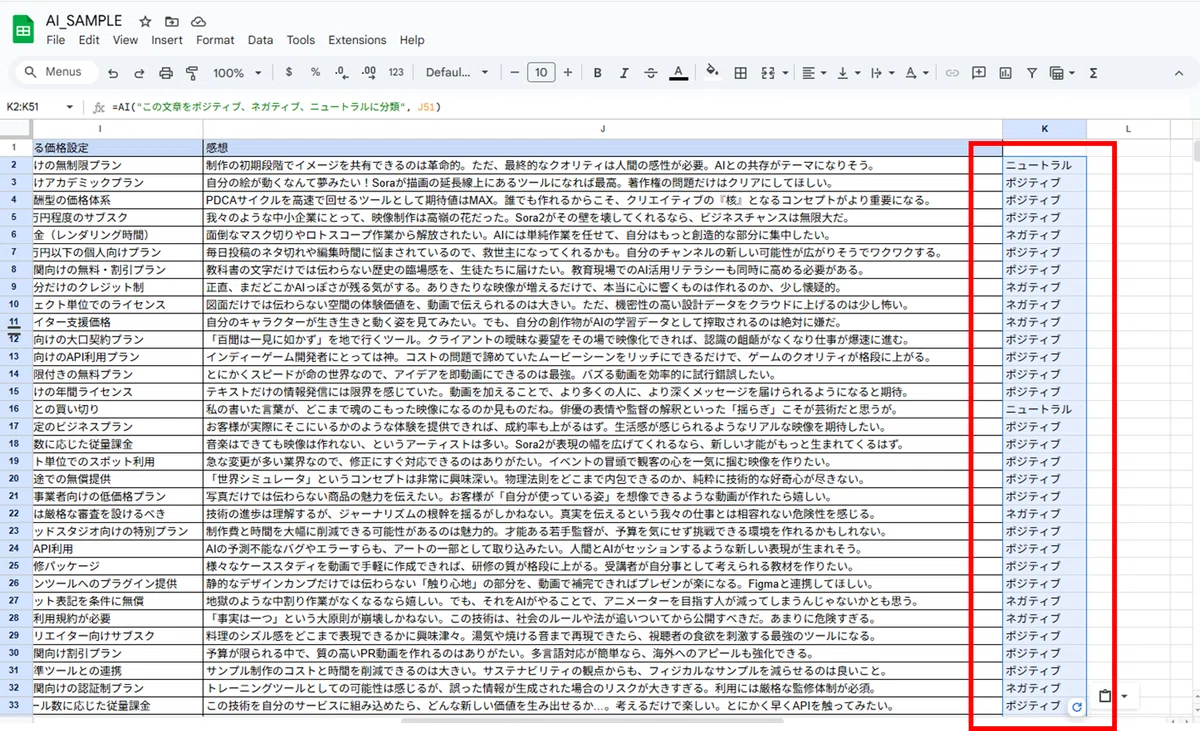
Task: Click the Menus search box
Action: click(54, 72)
